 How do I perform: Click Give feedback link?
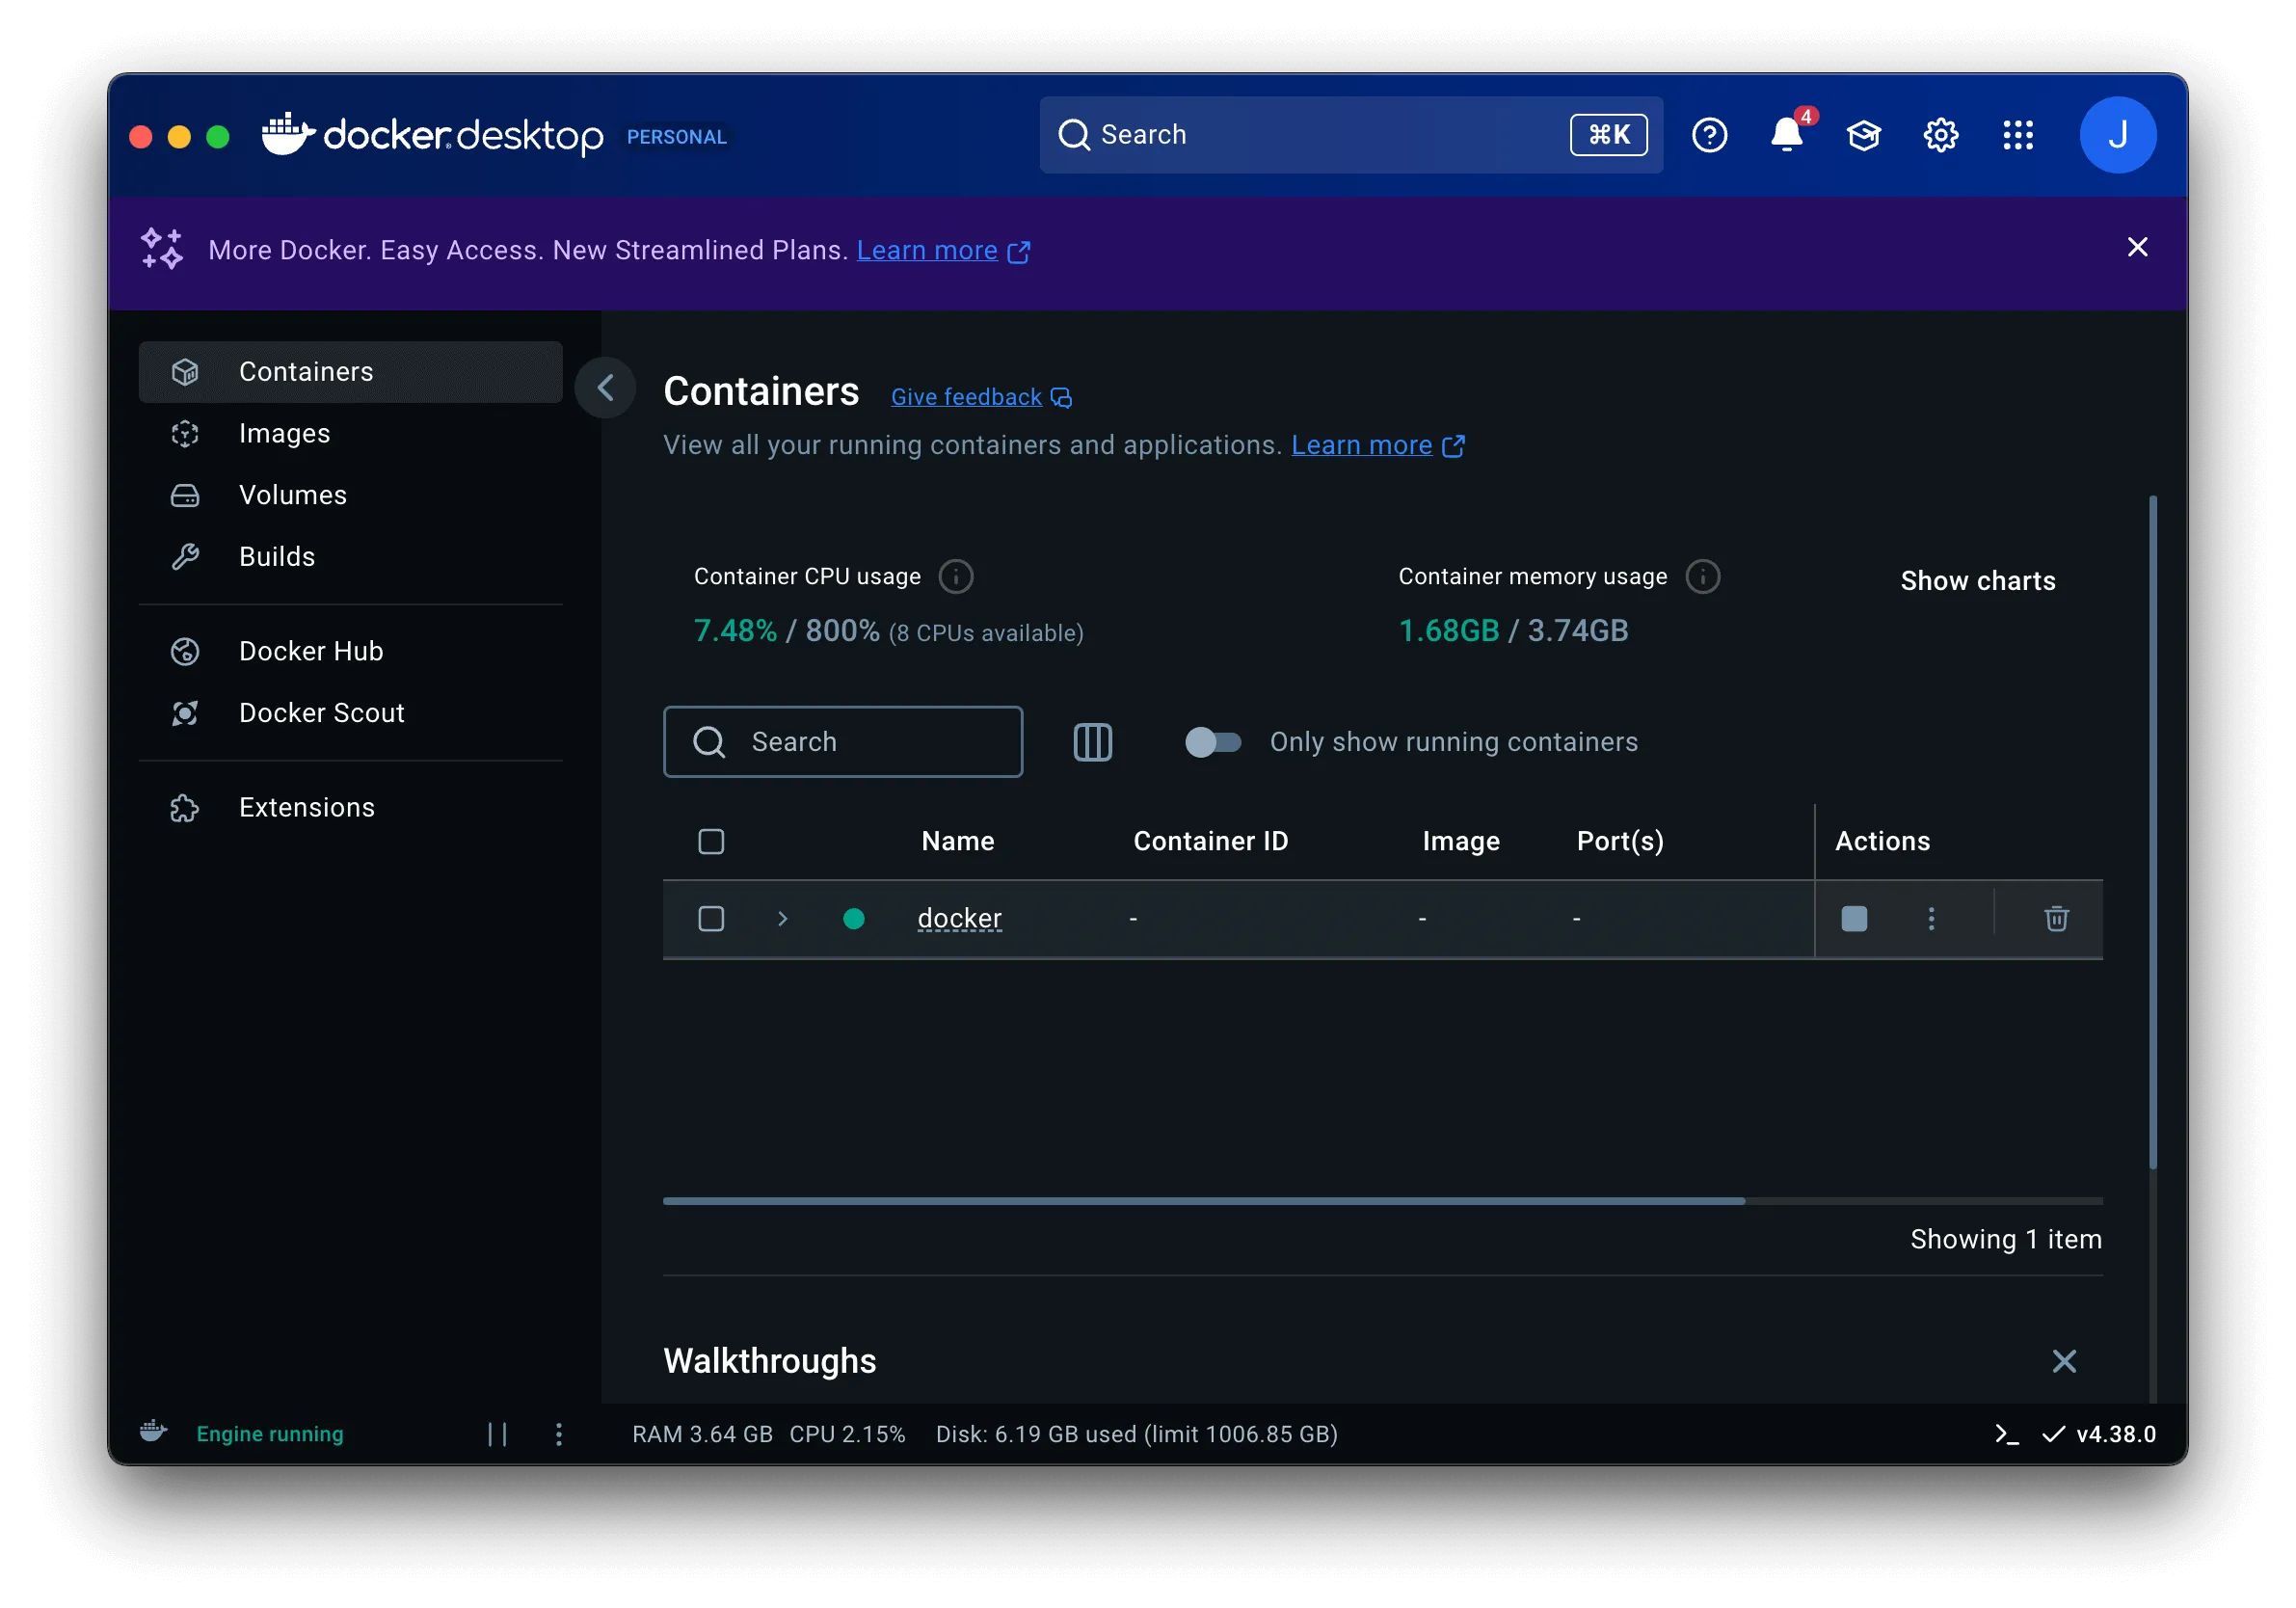click(x=966, y=398)
